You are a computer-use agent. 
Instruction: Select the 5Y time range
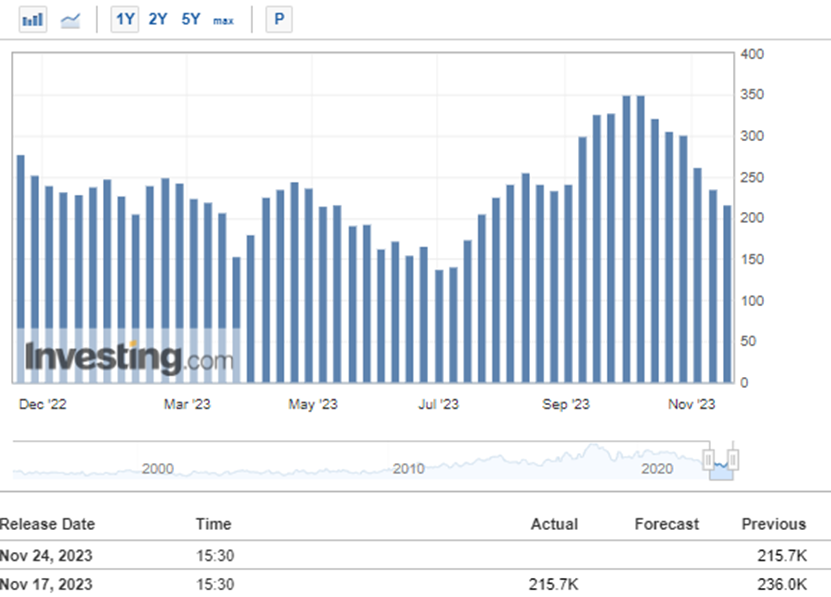191,20
